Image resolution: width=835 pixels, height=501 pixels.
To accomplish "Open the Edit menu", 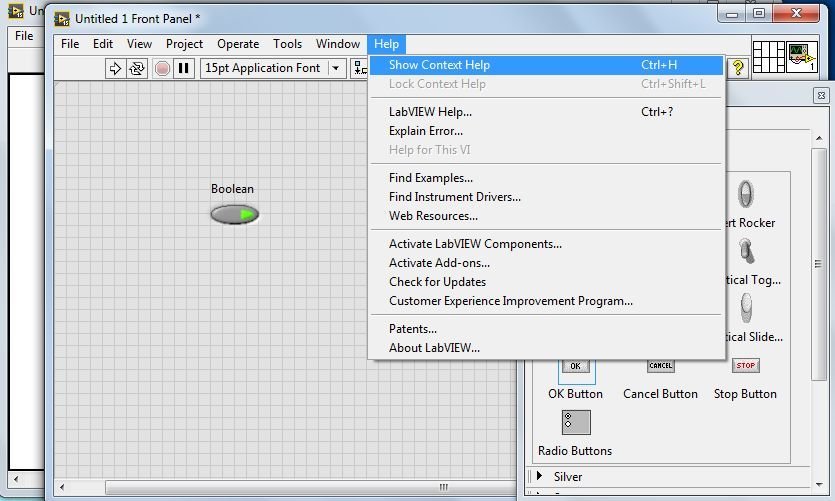I will (103, 44).
